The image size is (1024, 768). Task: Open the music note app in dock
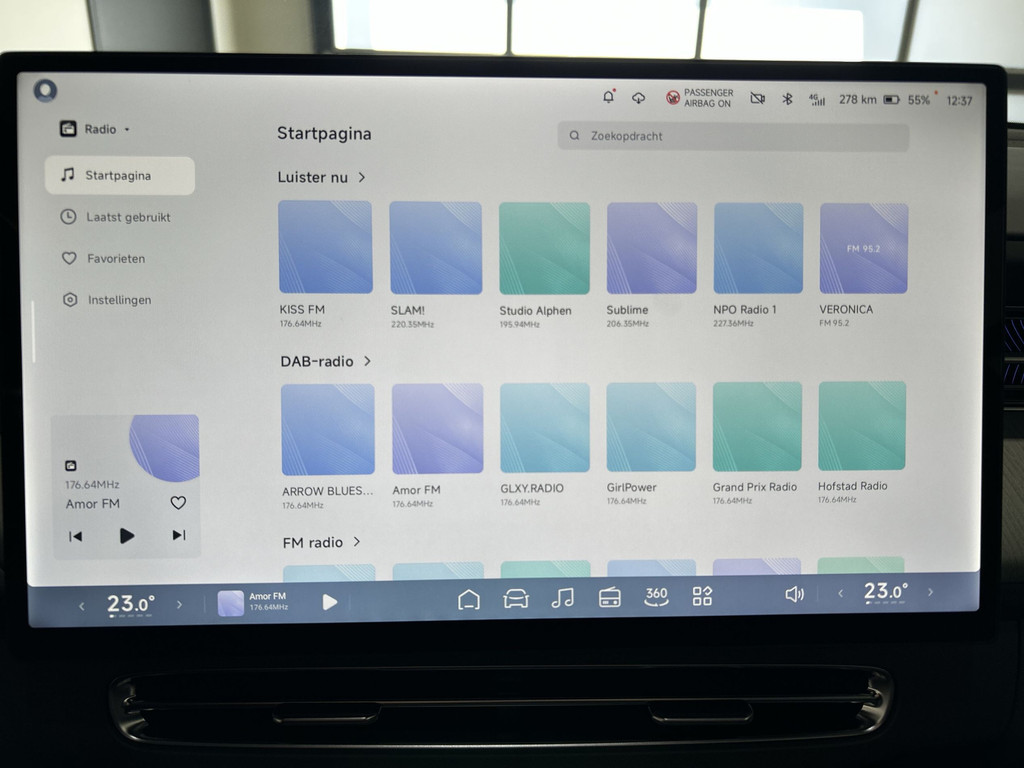[x=563, y=598]
